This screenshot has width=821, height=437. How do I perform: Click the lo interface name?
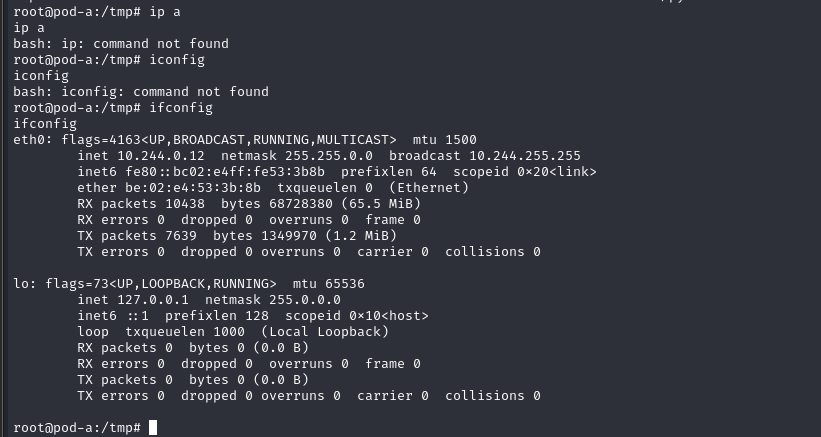[21, 283]
